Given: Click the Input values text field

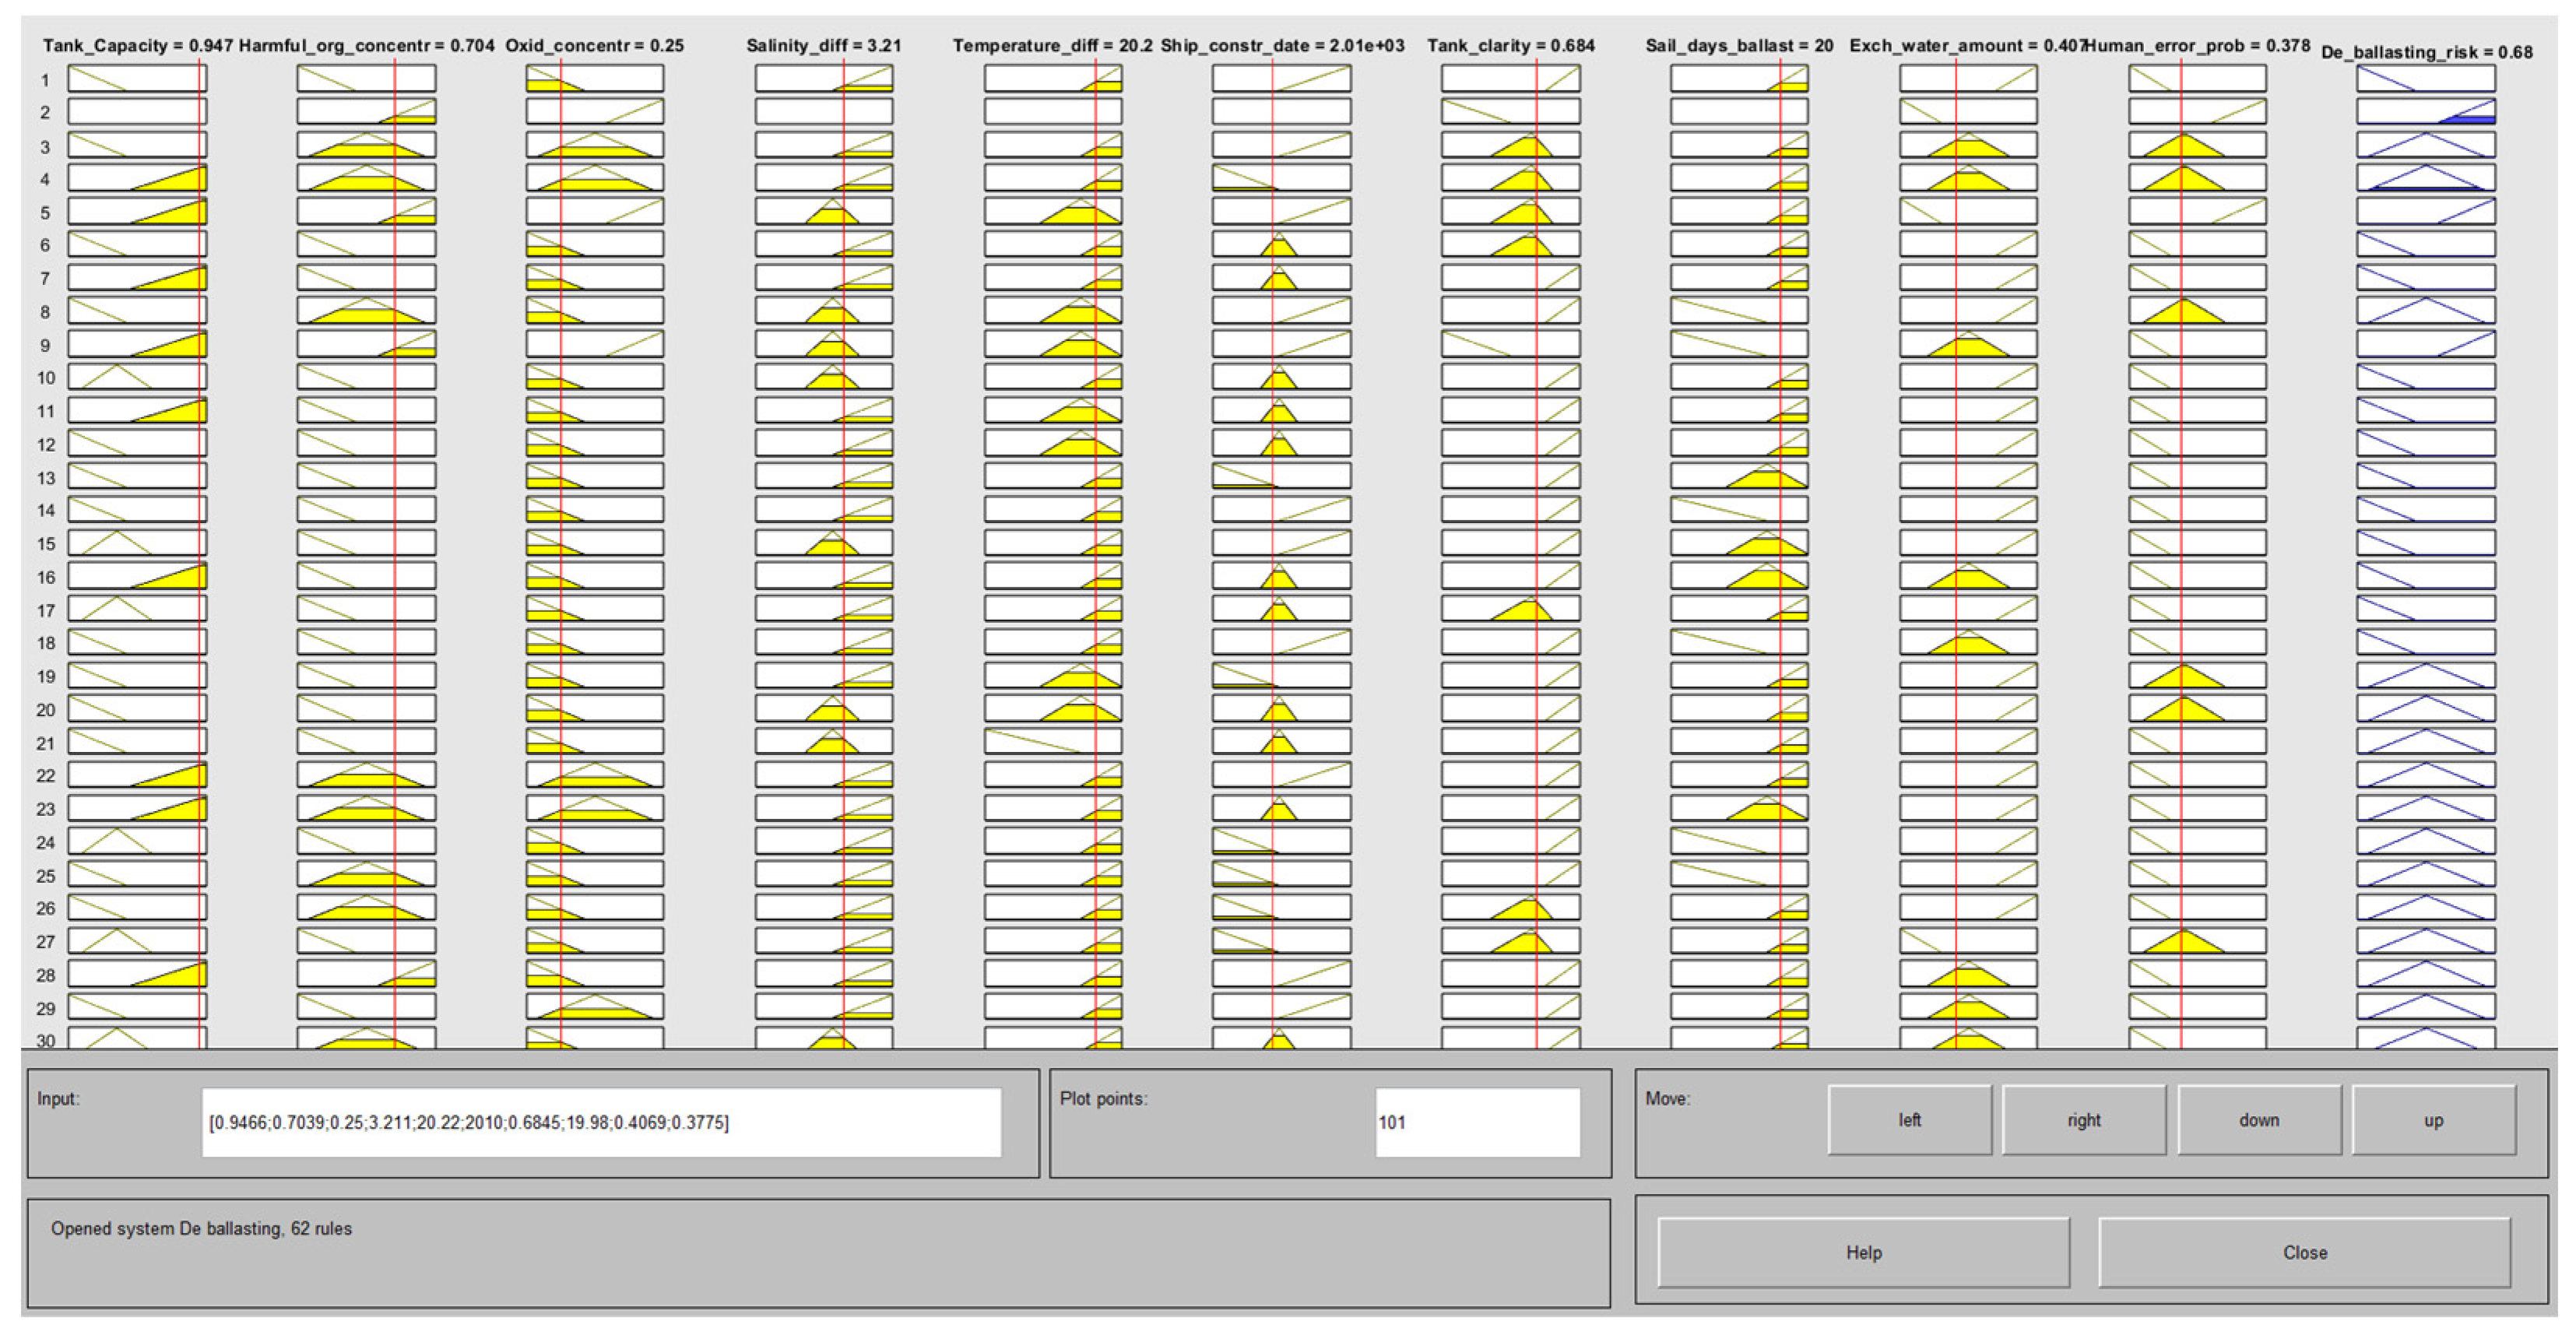Looking at the screenshot, I should click(601, 1122).
